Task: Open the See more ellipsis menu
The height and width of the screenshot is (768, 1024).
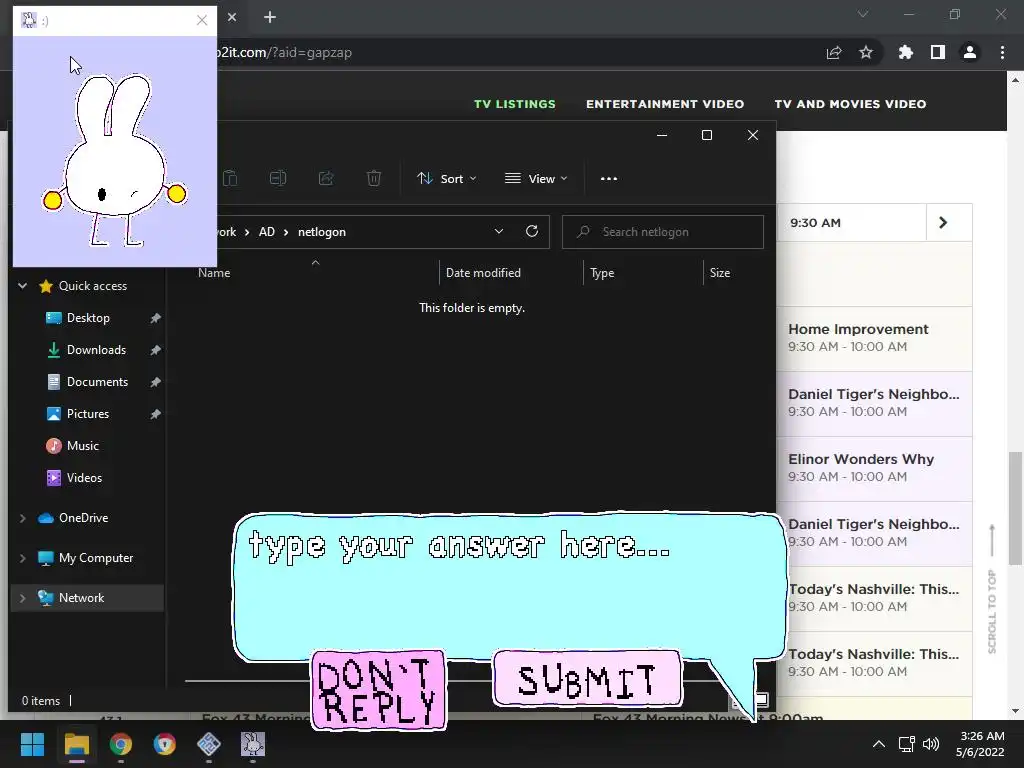Action: [609, 178]
